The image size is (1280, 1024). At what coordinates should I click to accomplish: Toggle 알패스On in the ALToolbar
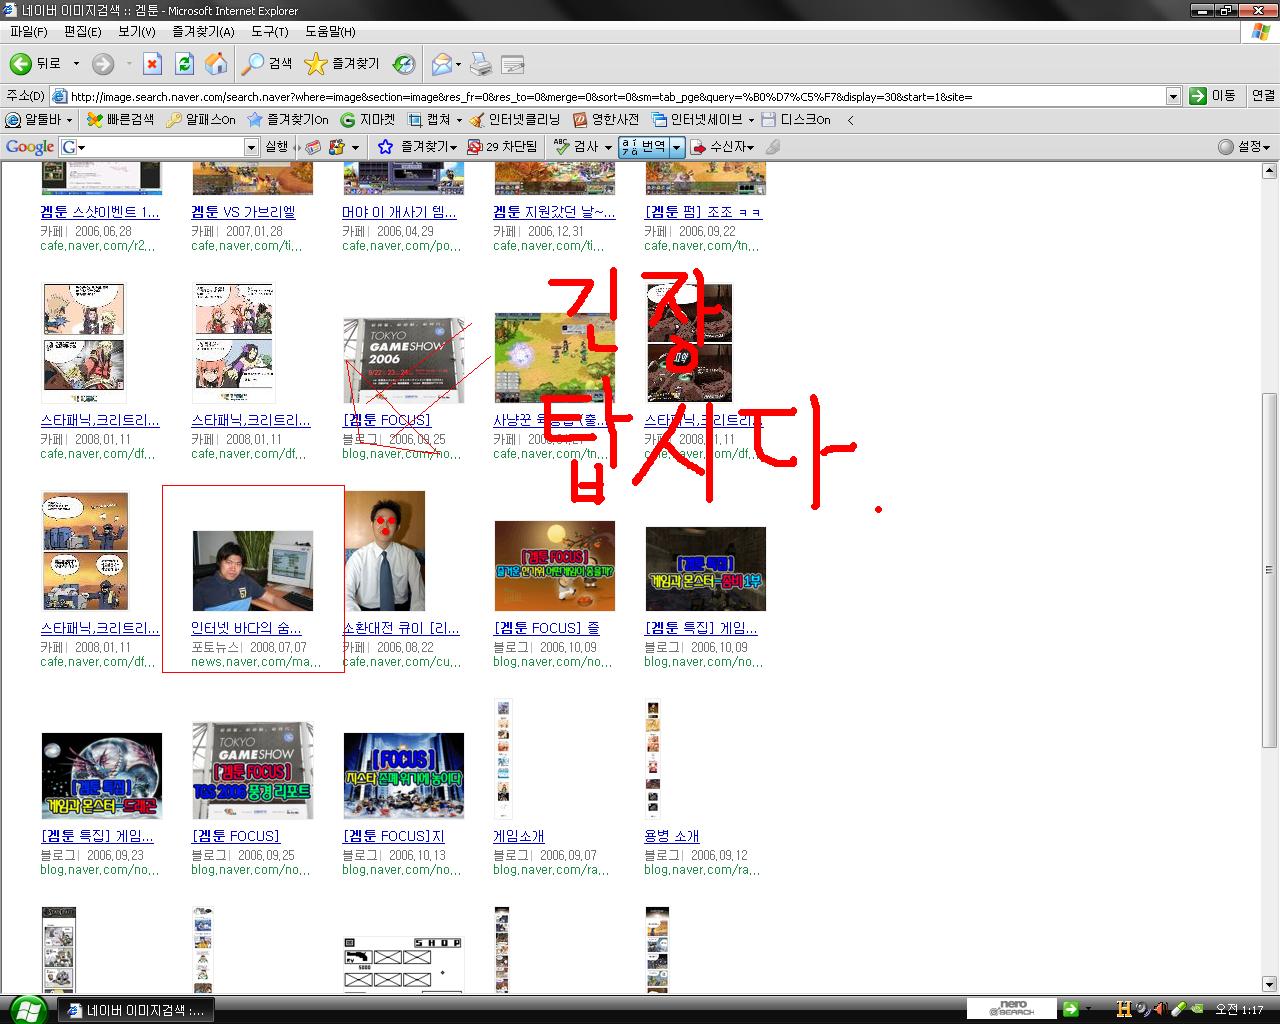pyautogui.click(x=201, y=120)
